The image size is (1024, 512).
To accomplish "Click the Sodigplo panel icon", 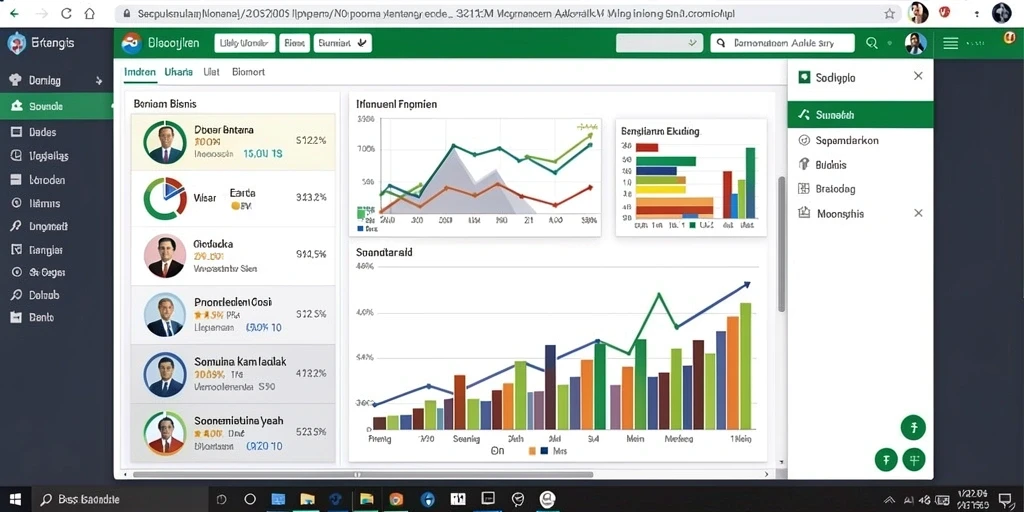I will pos(804,78).
